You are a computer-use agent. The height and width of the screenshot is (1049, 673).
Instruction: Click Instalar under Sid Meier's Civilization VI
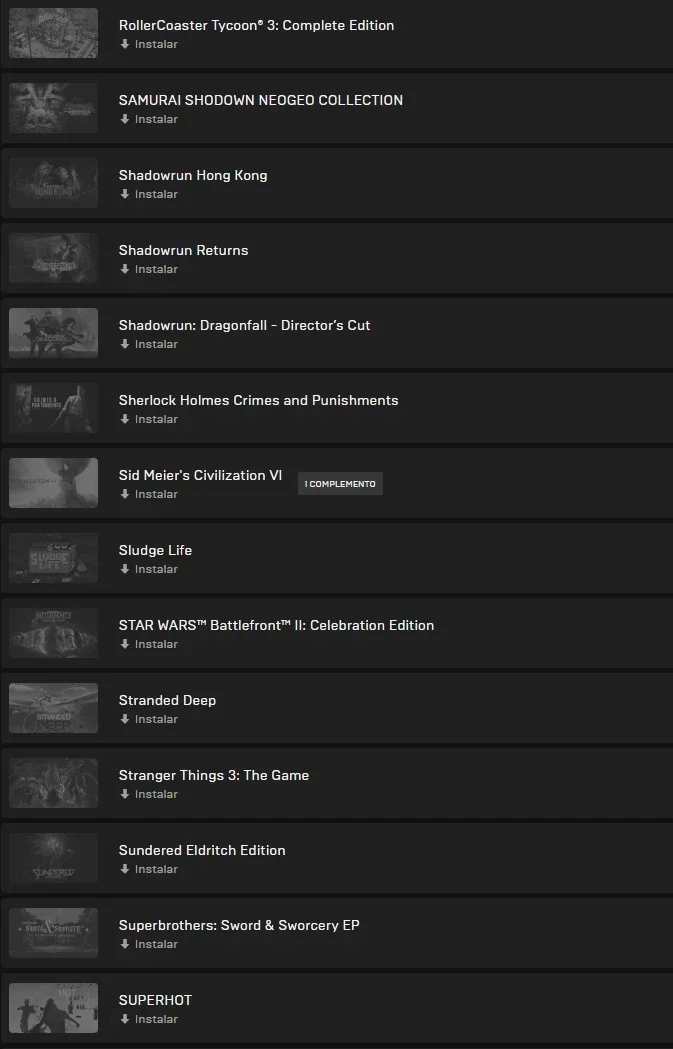(x=149, y=494)
